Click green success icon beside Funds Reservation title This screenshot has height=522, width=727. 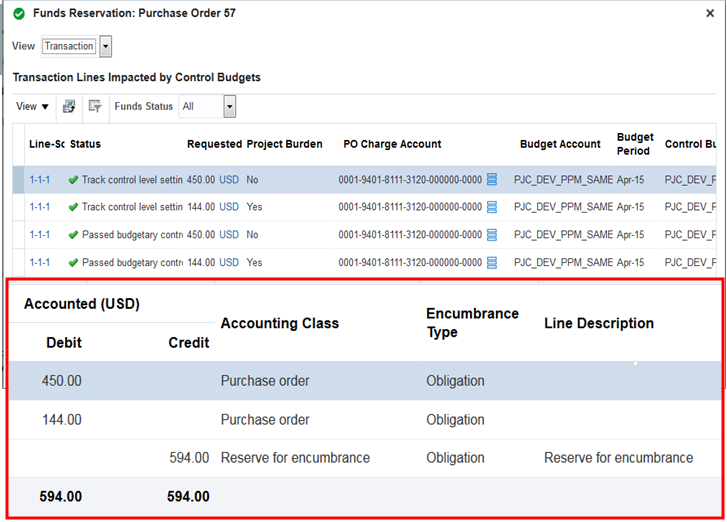[x=19, y=14]
